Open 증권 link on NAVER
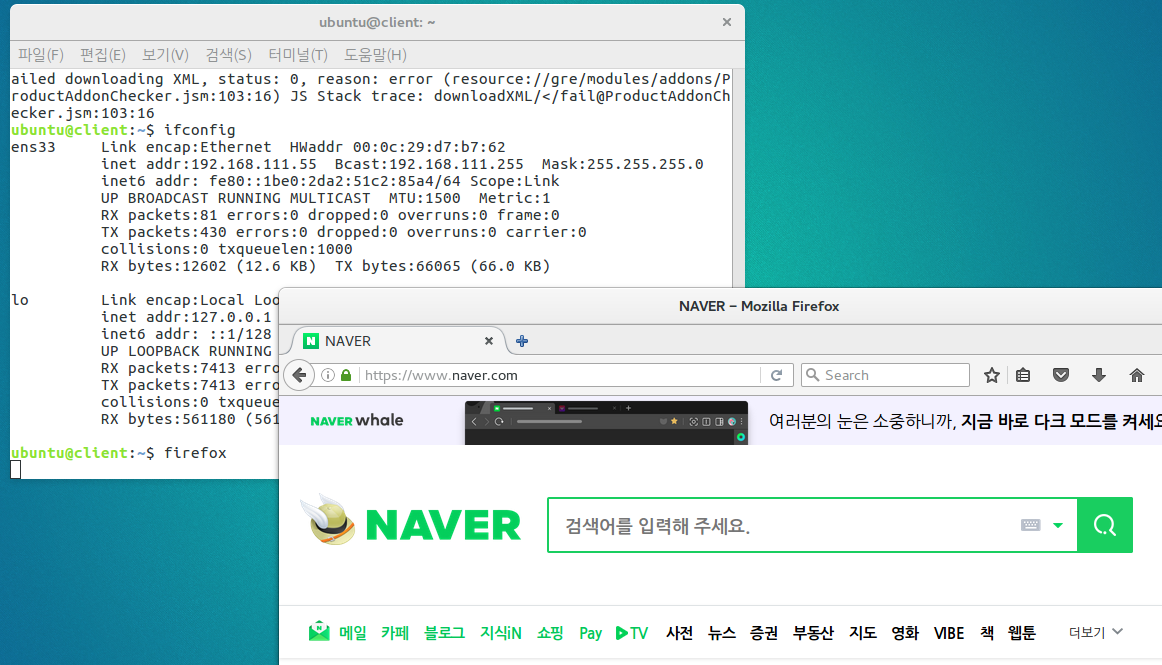 764,632
